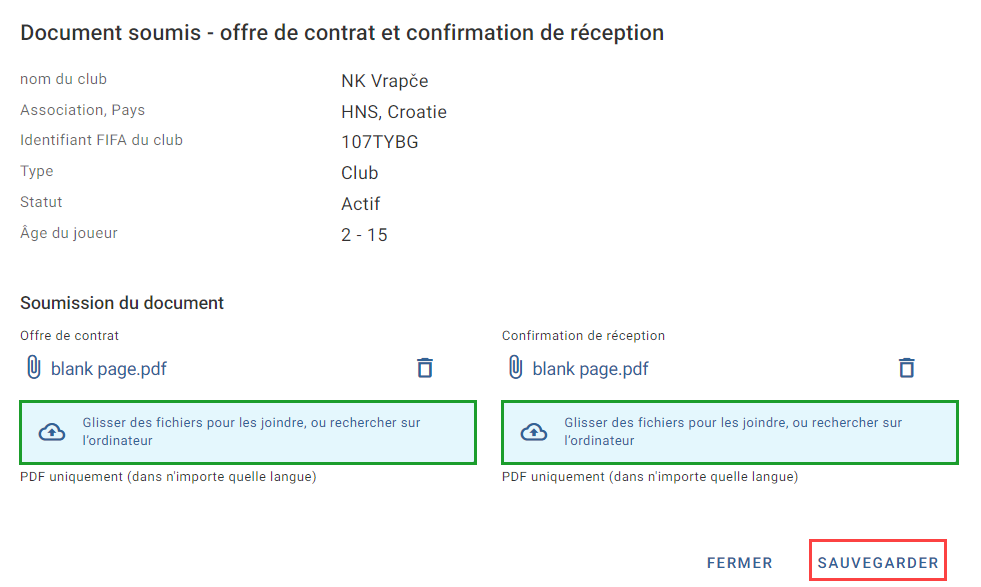Click paperclip icon beside Confirmation de réception file

tap(516, 367)
